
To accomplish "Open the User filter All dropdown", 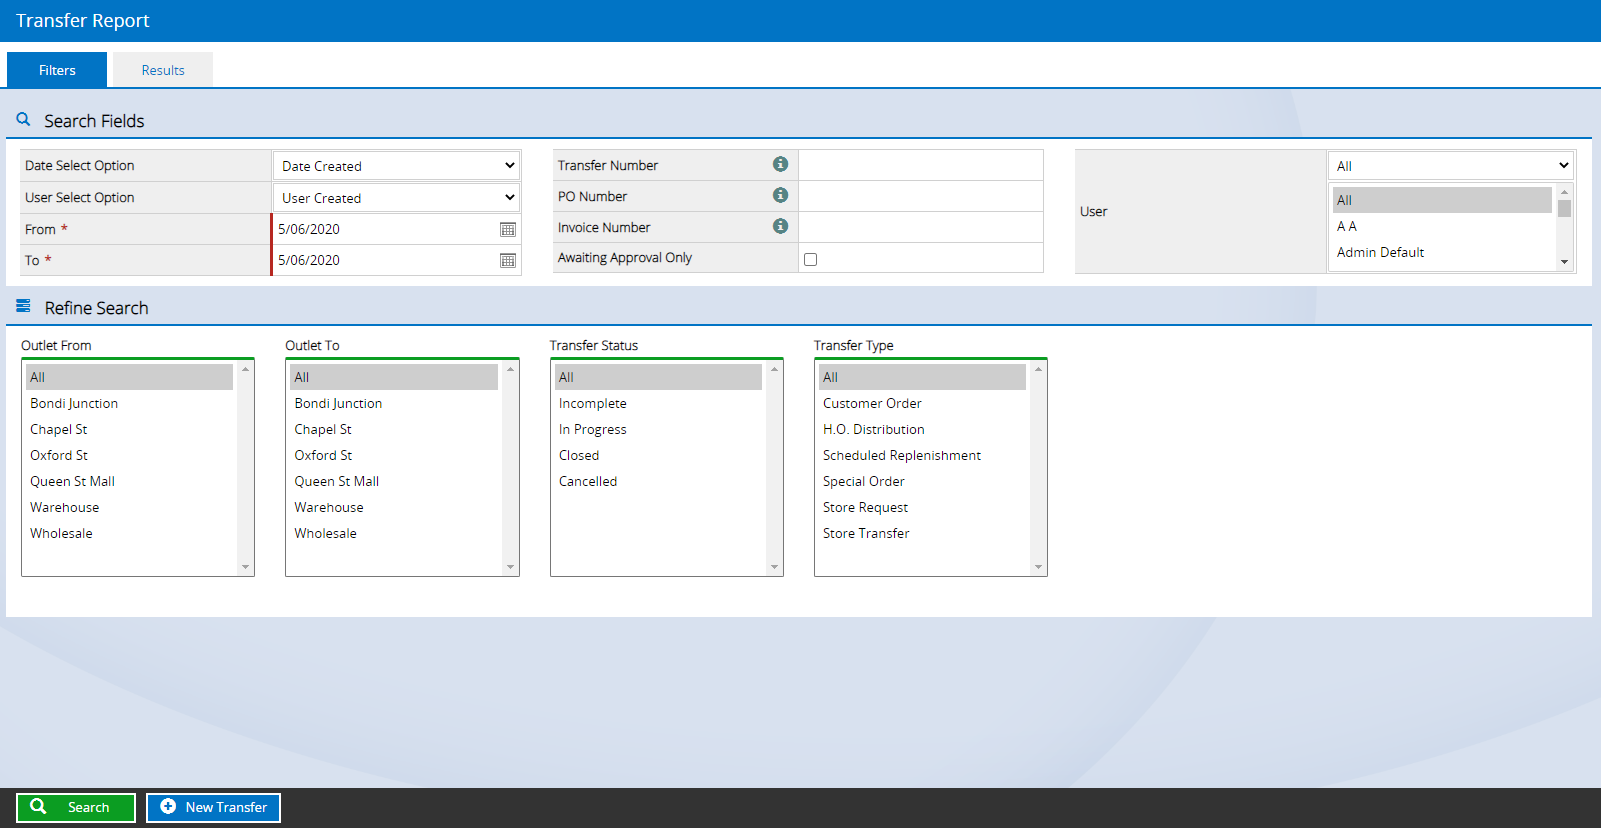I will (1451, 166).
